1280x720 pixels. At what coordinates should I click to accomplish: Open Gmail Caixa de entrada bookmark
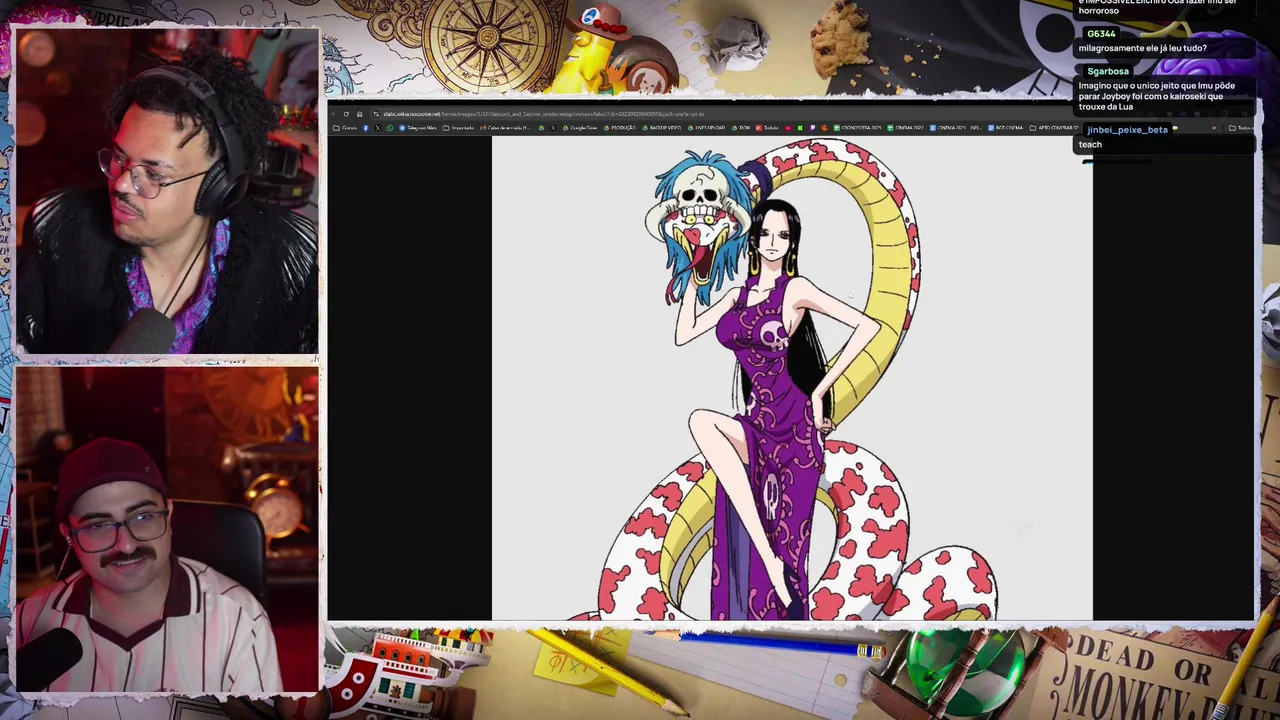(x=505, y=128)
